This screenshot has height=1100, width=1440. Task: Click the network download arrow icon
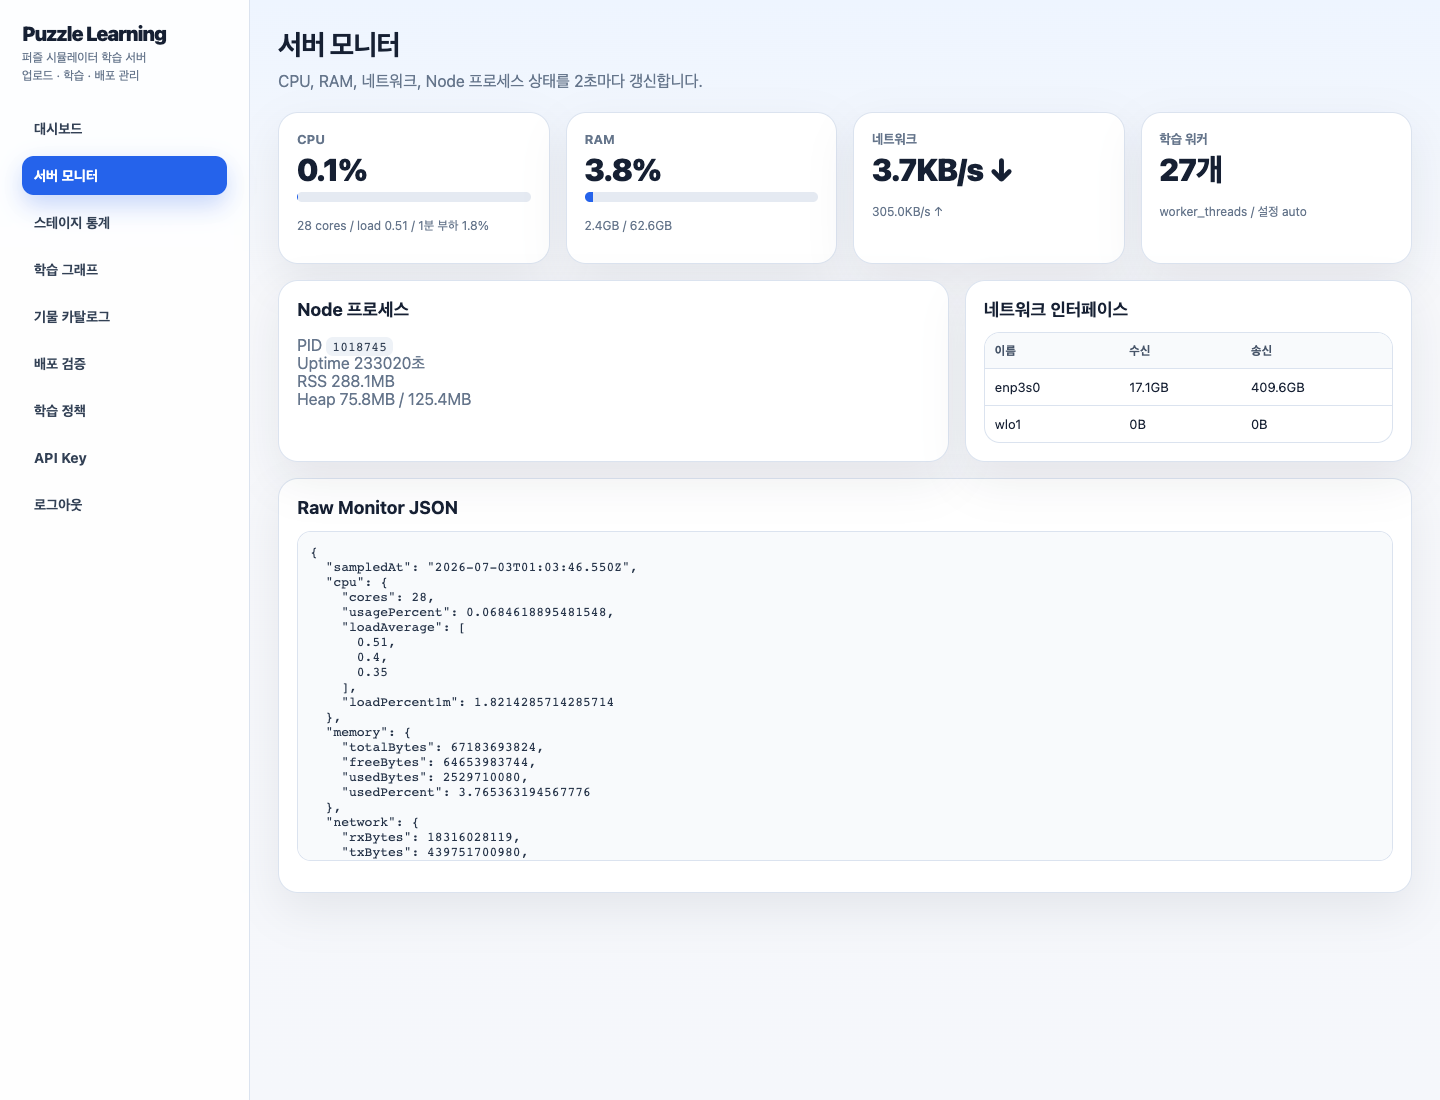1002,172
